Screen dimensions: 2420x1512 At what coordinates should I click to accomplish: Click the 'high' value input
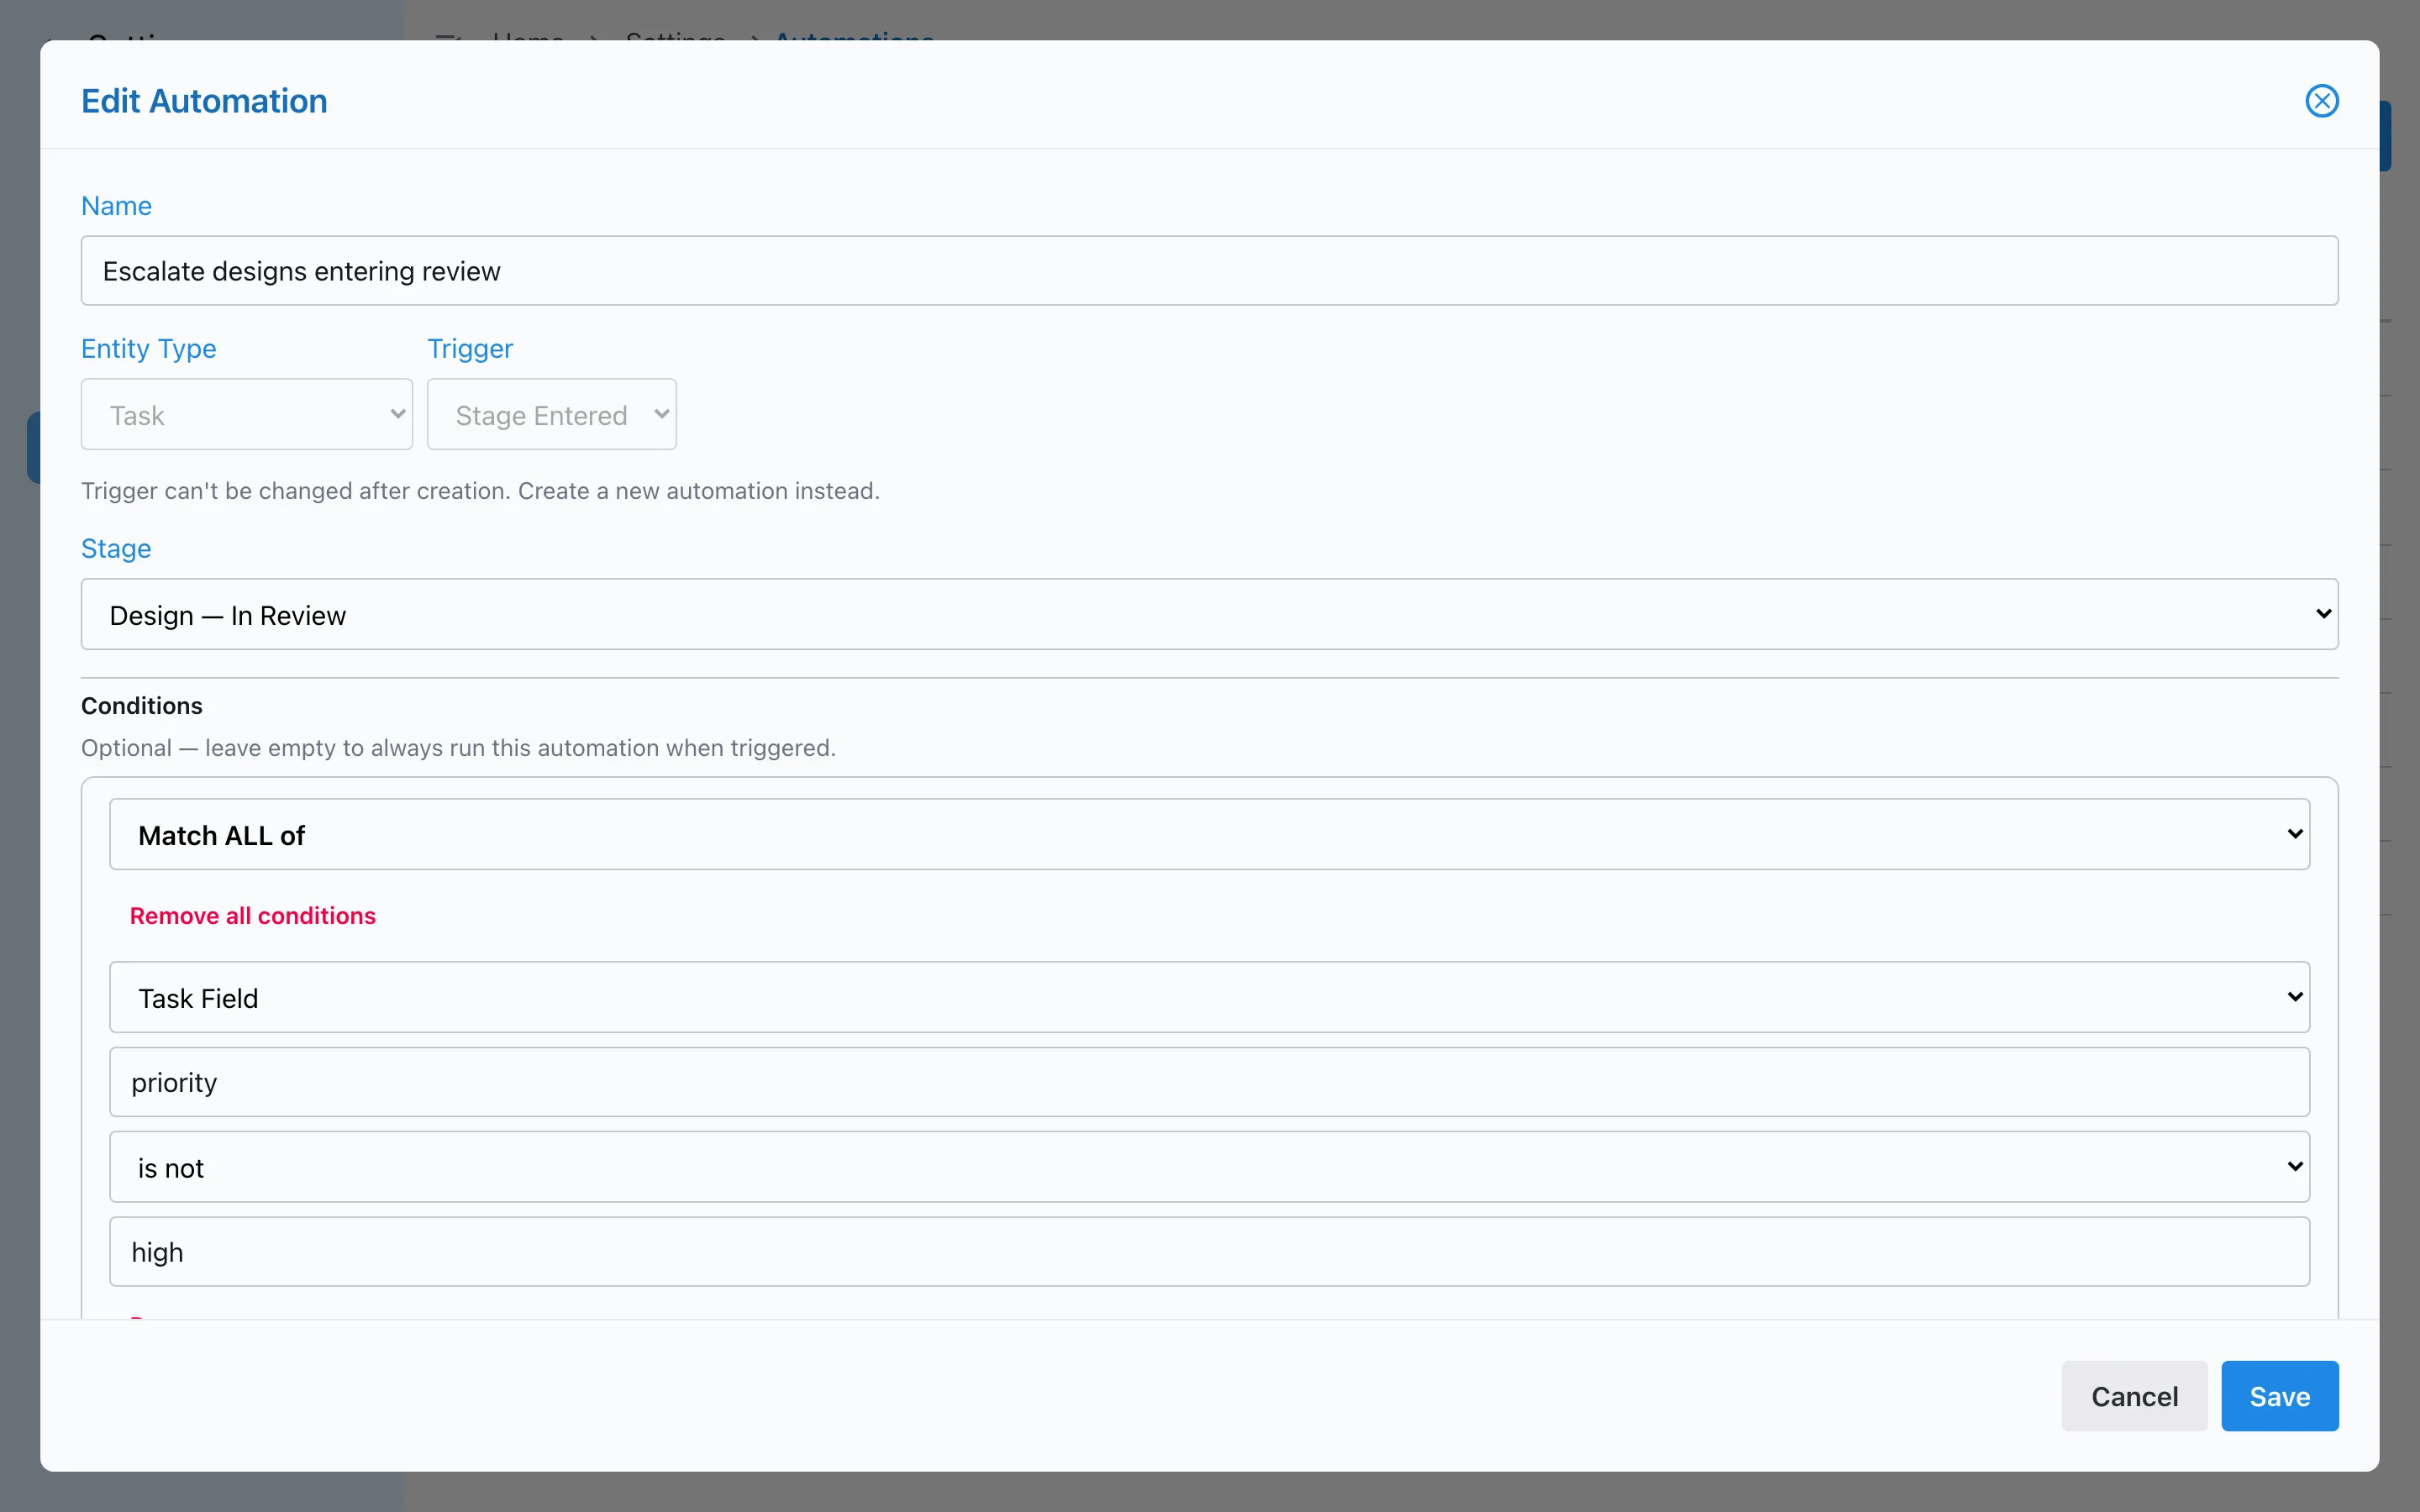click(x=1209, y=1252)
